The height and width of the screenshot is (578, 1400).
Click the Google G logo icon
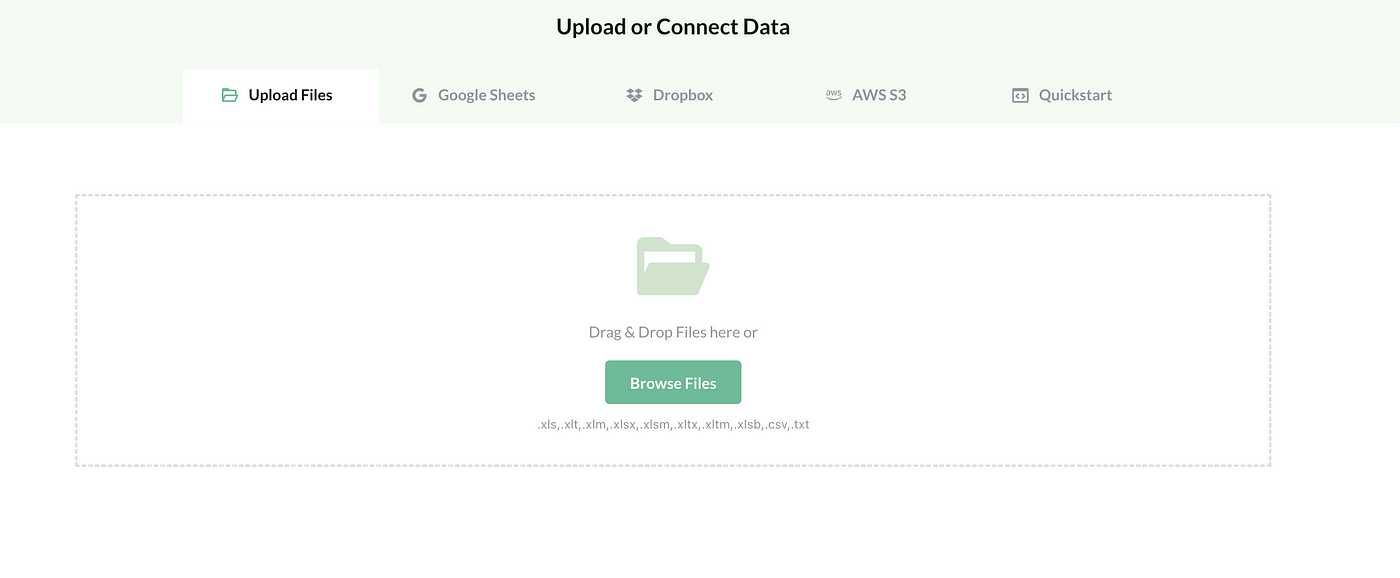419,95
